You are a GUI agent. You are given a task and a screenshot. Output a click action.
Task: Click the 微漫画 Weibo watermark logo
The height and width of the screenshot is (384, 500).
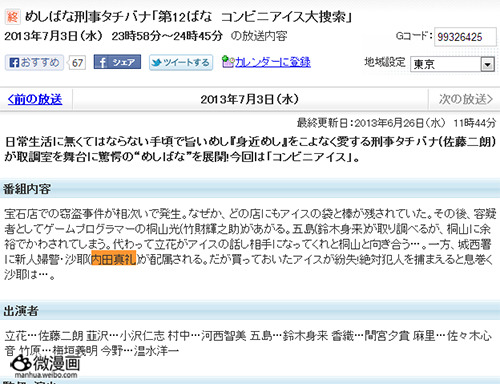click(x=46, y=366)
